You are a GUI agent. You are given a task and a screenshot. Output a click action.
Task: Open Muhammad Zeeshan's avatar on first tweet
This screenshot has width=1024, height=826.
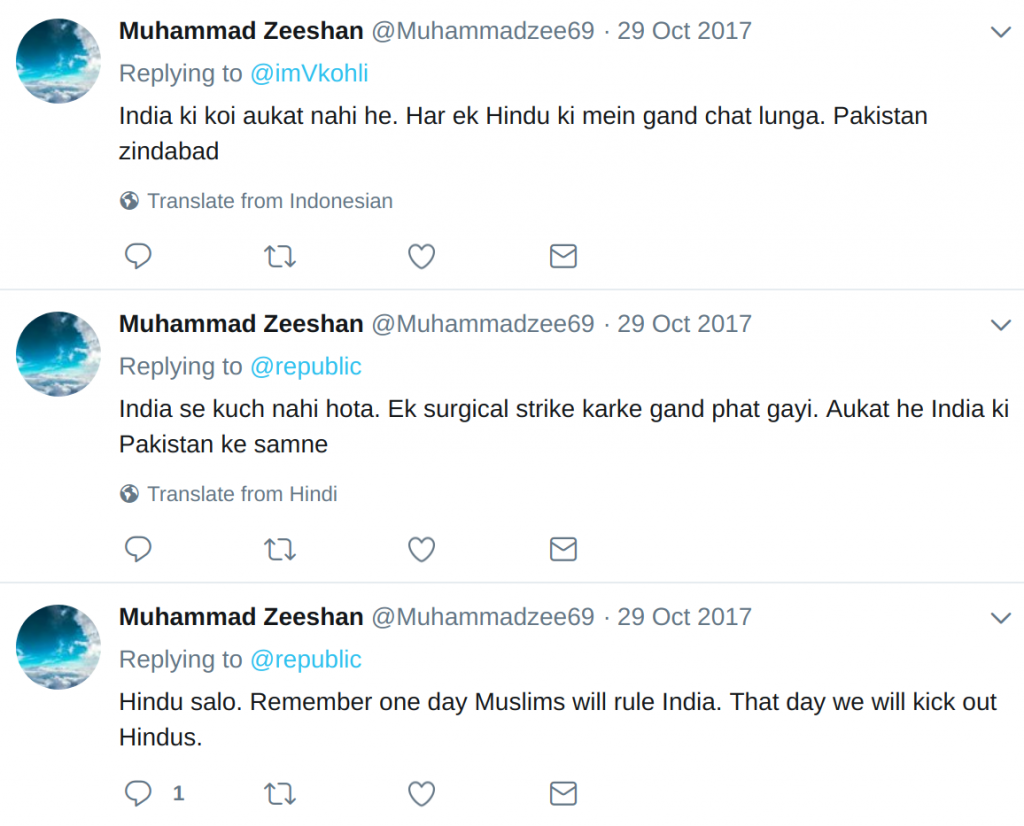click(x=58, y=61)
